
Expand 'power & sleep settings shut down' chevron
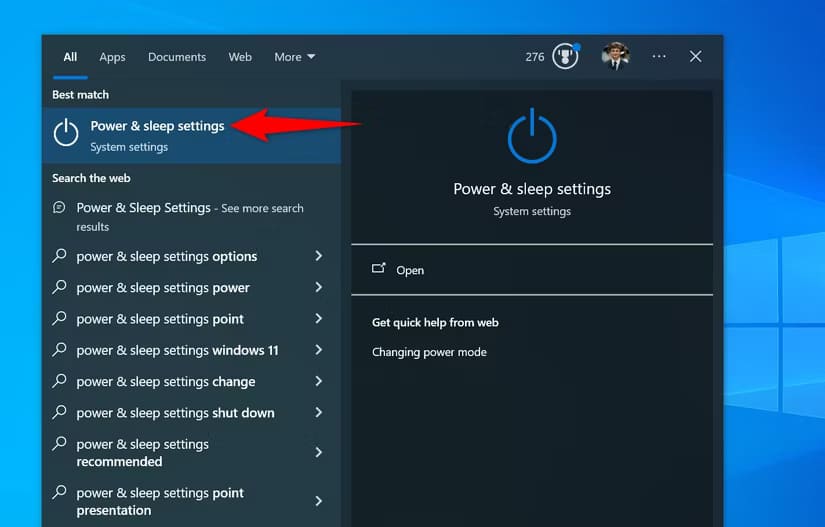318,412
